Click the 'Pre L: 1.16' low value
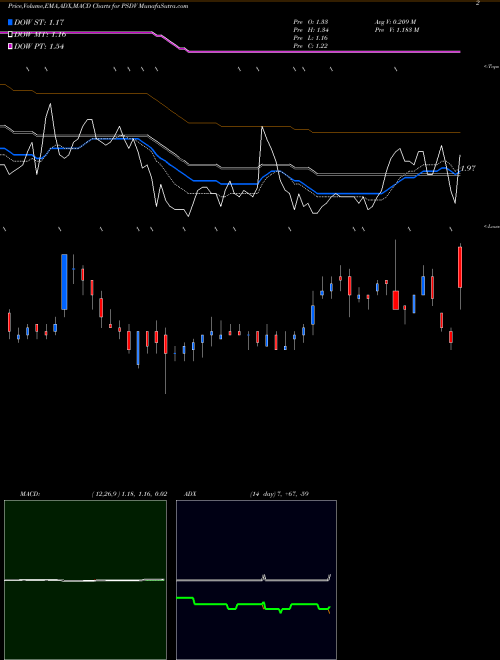 [x=311, y=38]
